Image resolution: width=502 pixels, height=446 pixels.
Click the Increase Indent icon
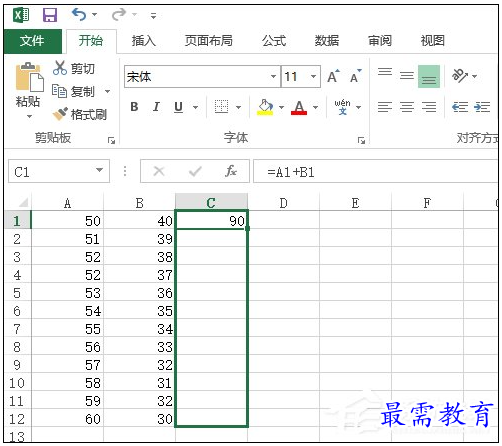[x=482, y=107]
